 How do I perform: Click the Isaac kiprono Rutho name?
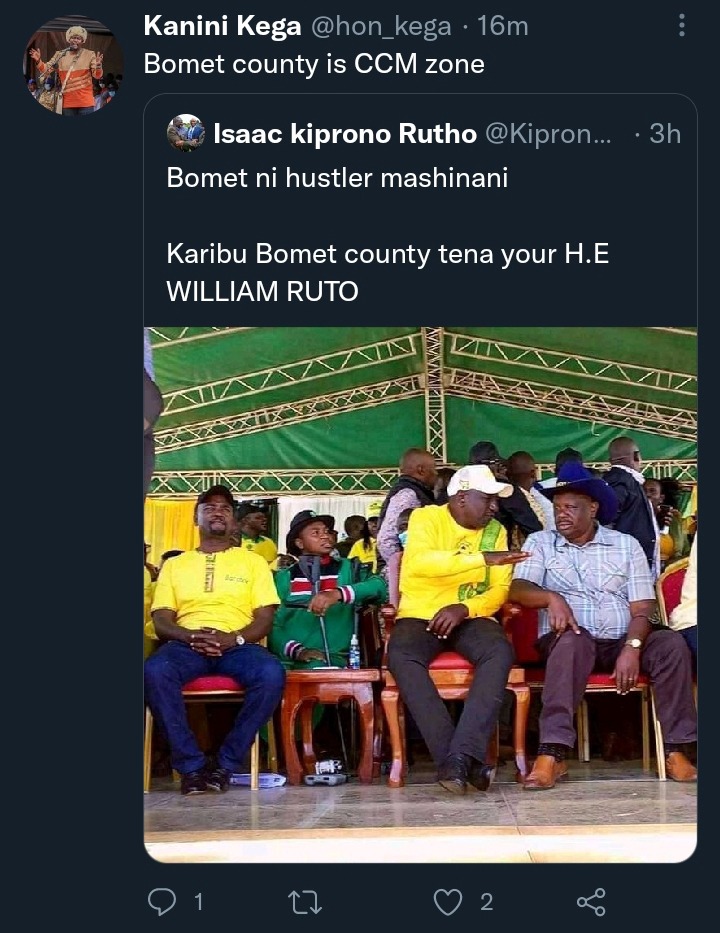coord(345,134)
